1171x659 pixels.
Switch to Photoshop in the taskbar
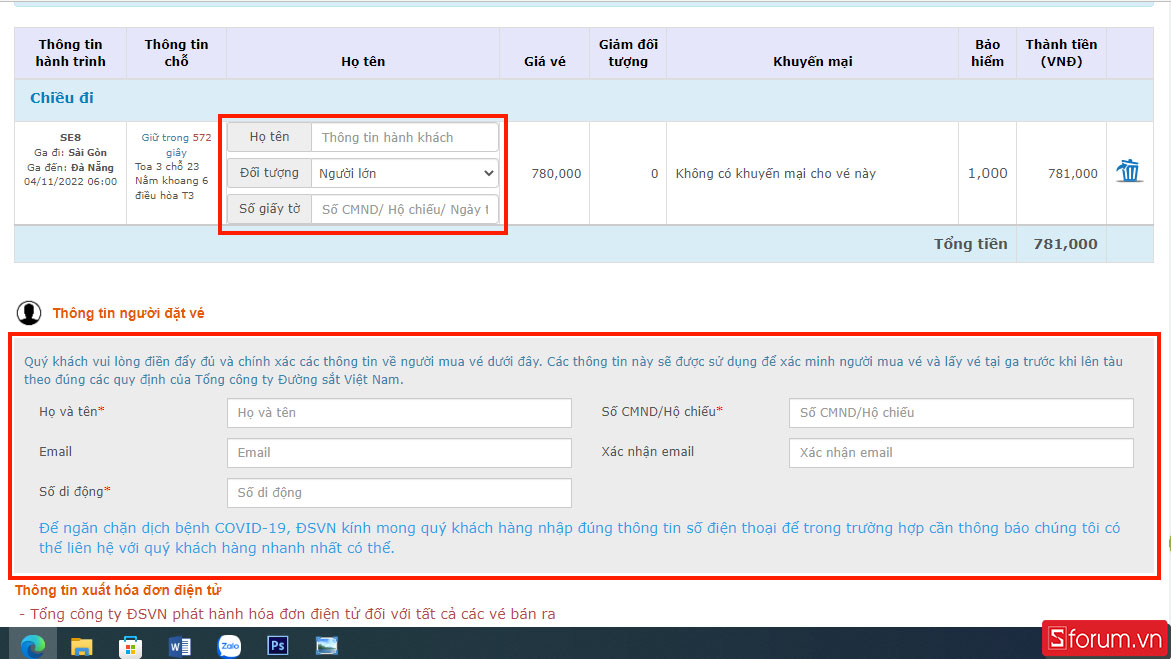pyautogui.click(x=278, y=646)
